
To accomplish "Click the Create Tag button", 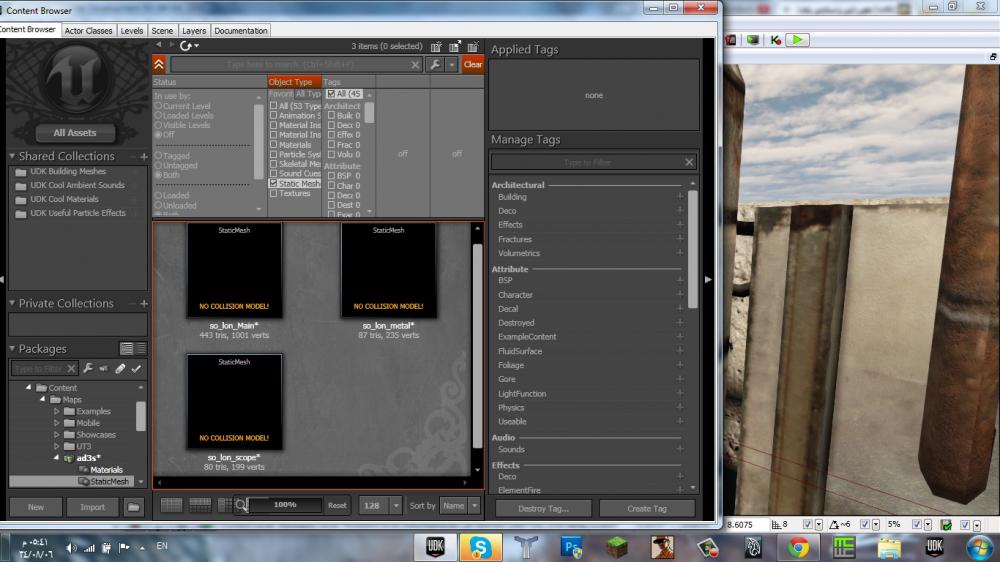I will [x=647, y=508].
